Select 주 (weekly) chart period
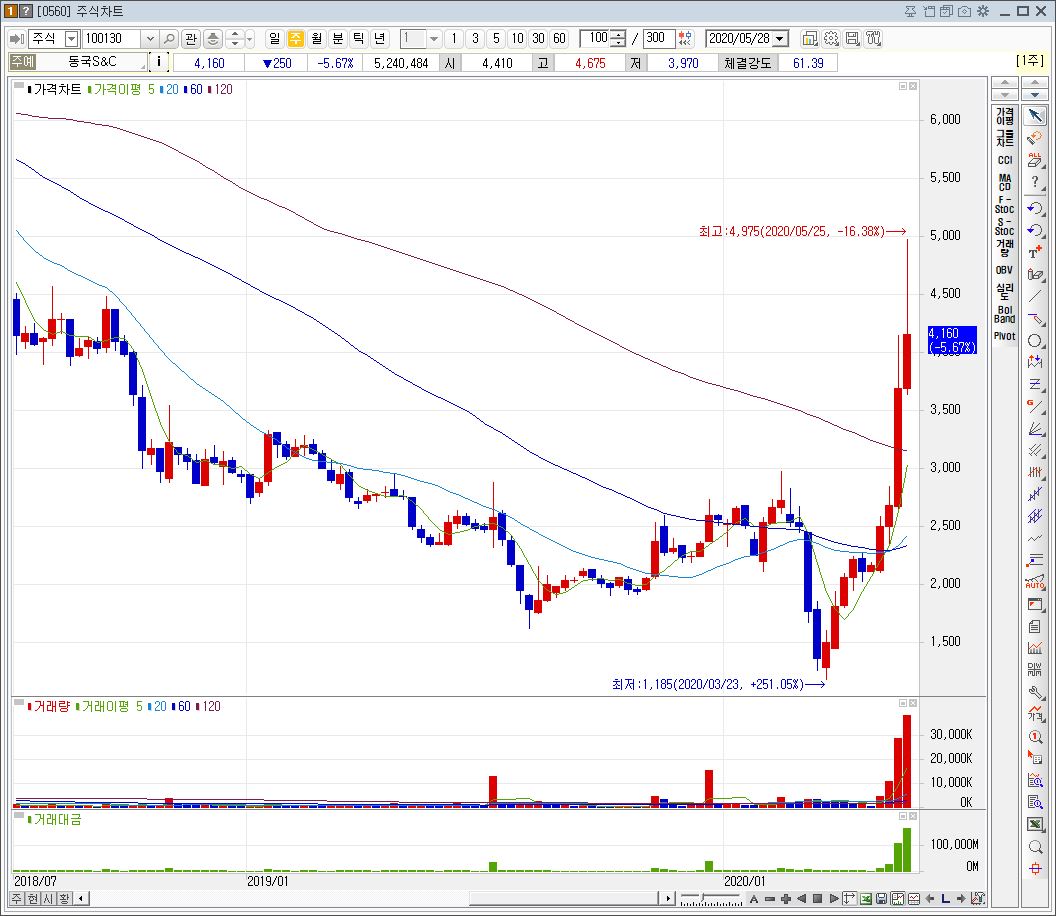This screenshot has width=1056, height=916. (296, 38)
